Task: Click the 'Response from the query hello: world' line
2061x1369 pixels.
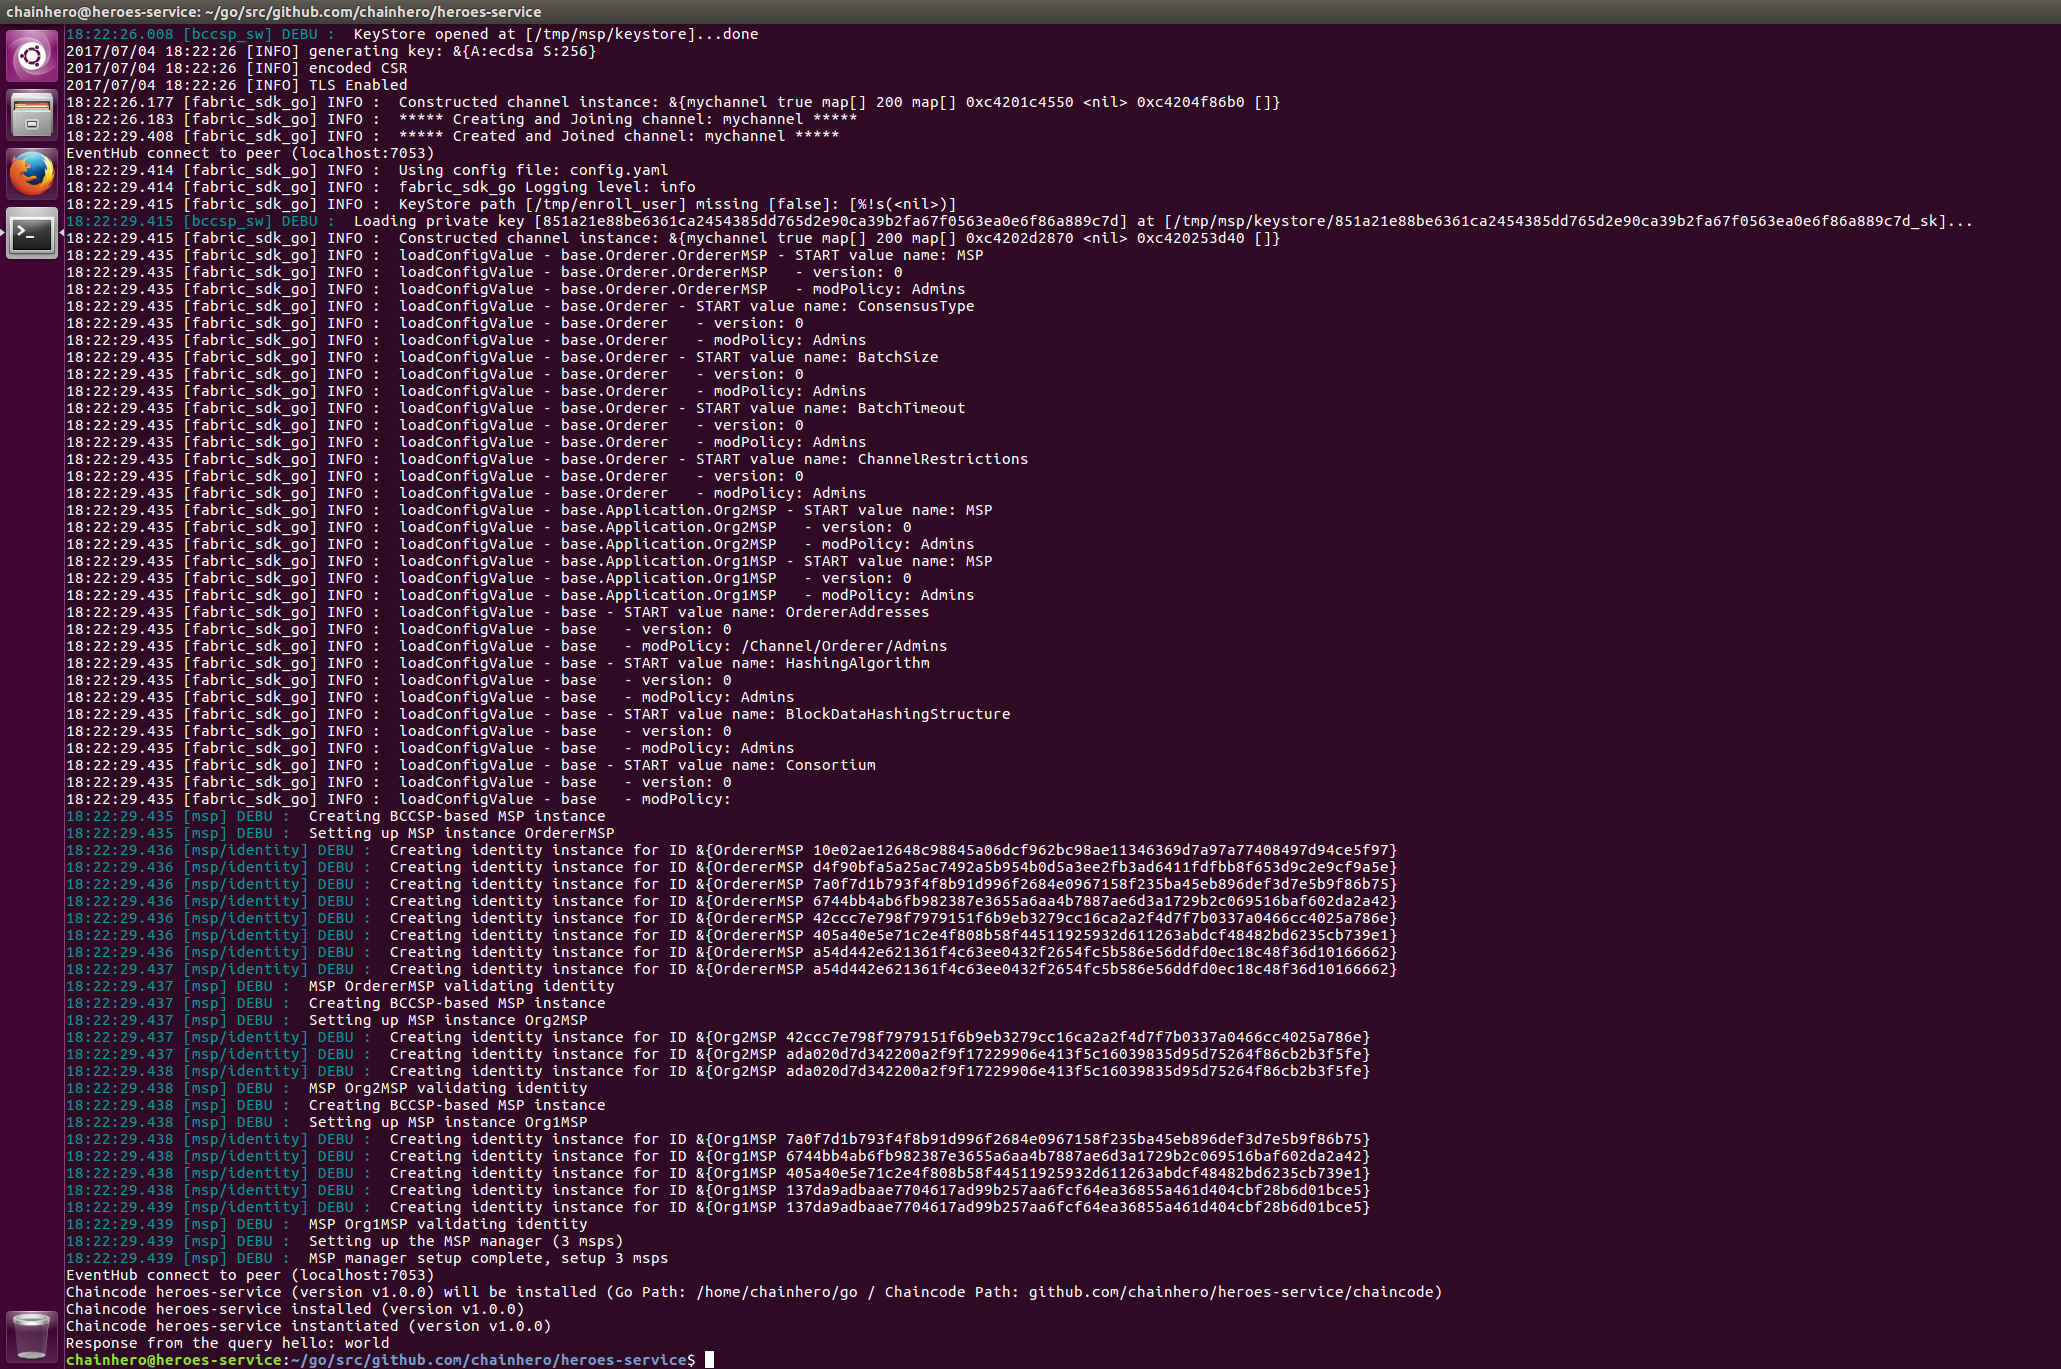Action: [x=227, y=1343]
